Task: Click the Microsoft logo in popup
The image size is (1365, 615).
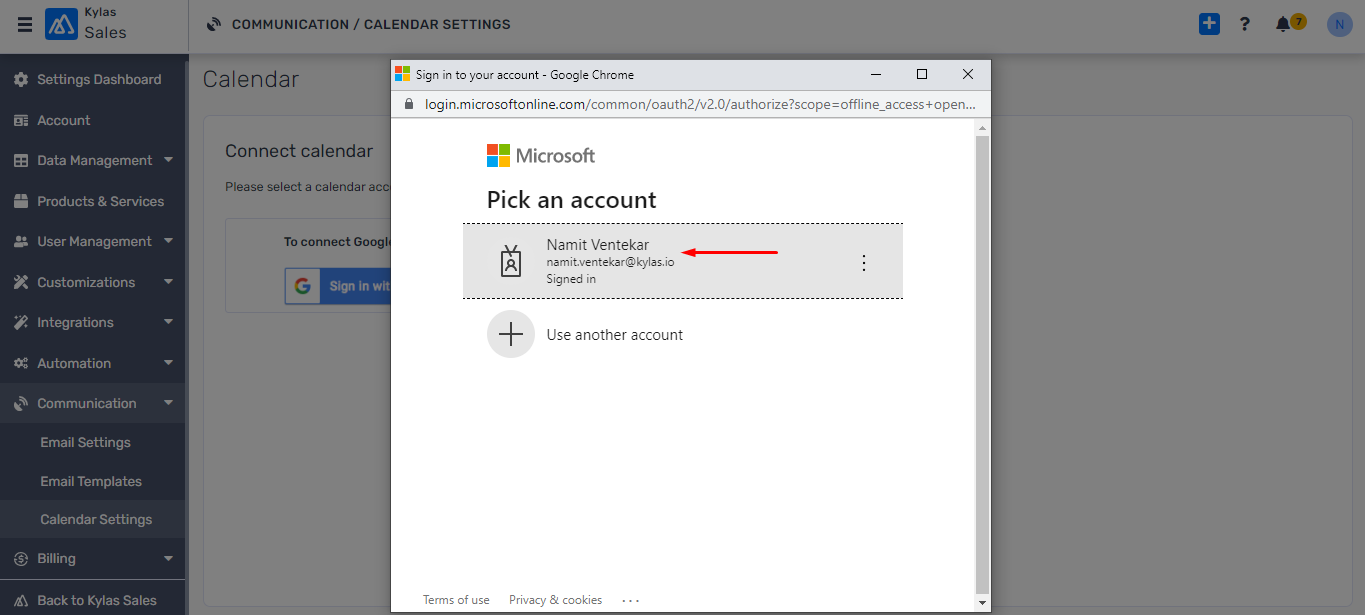Action: 498,155
